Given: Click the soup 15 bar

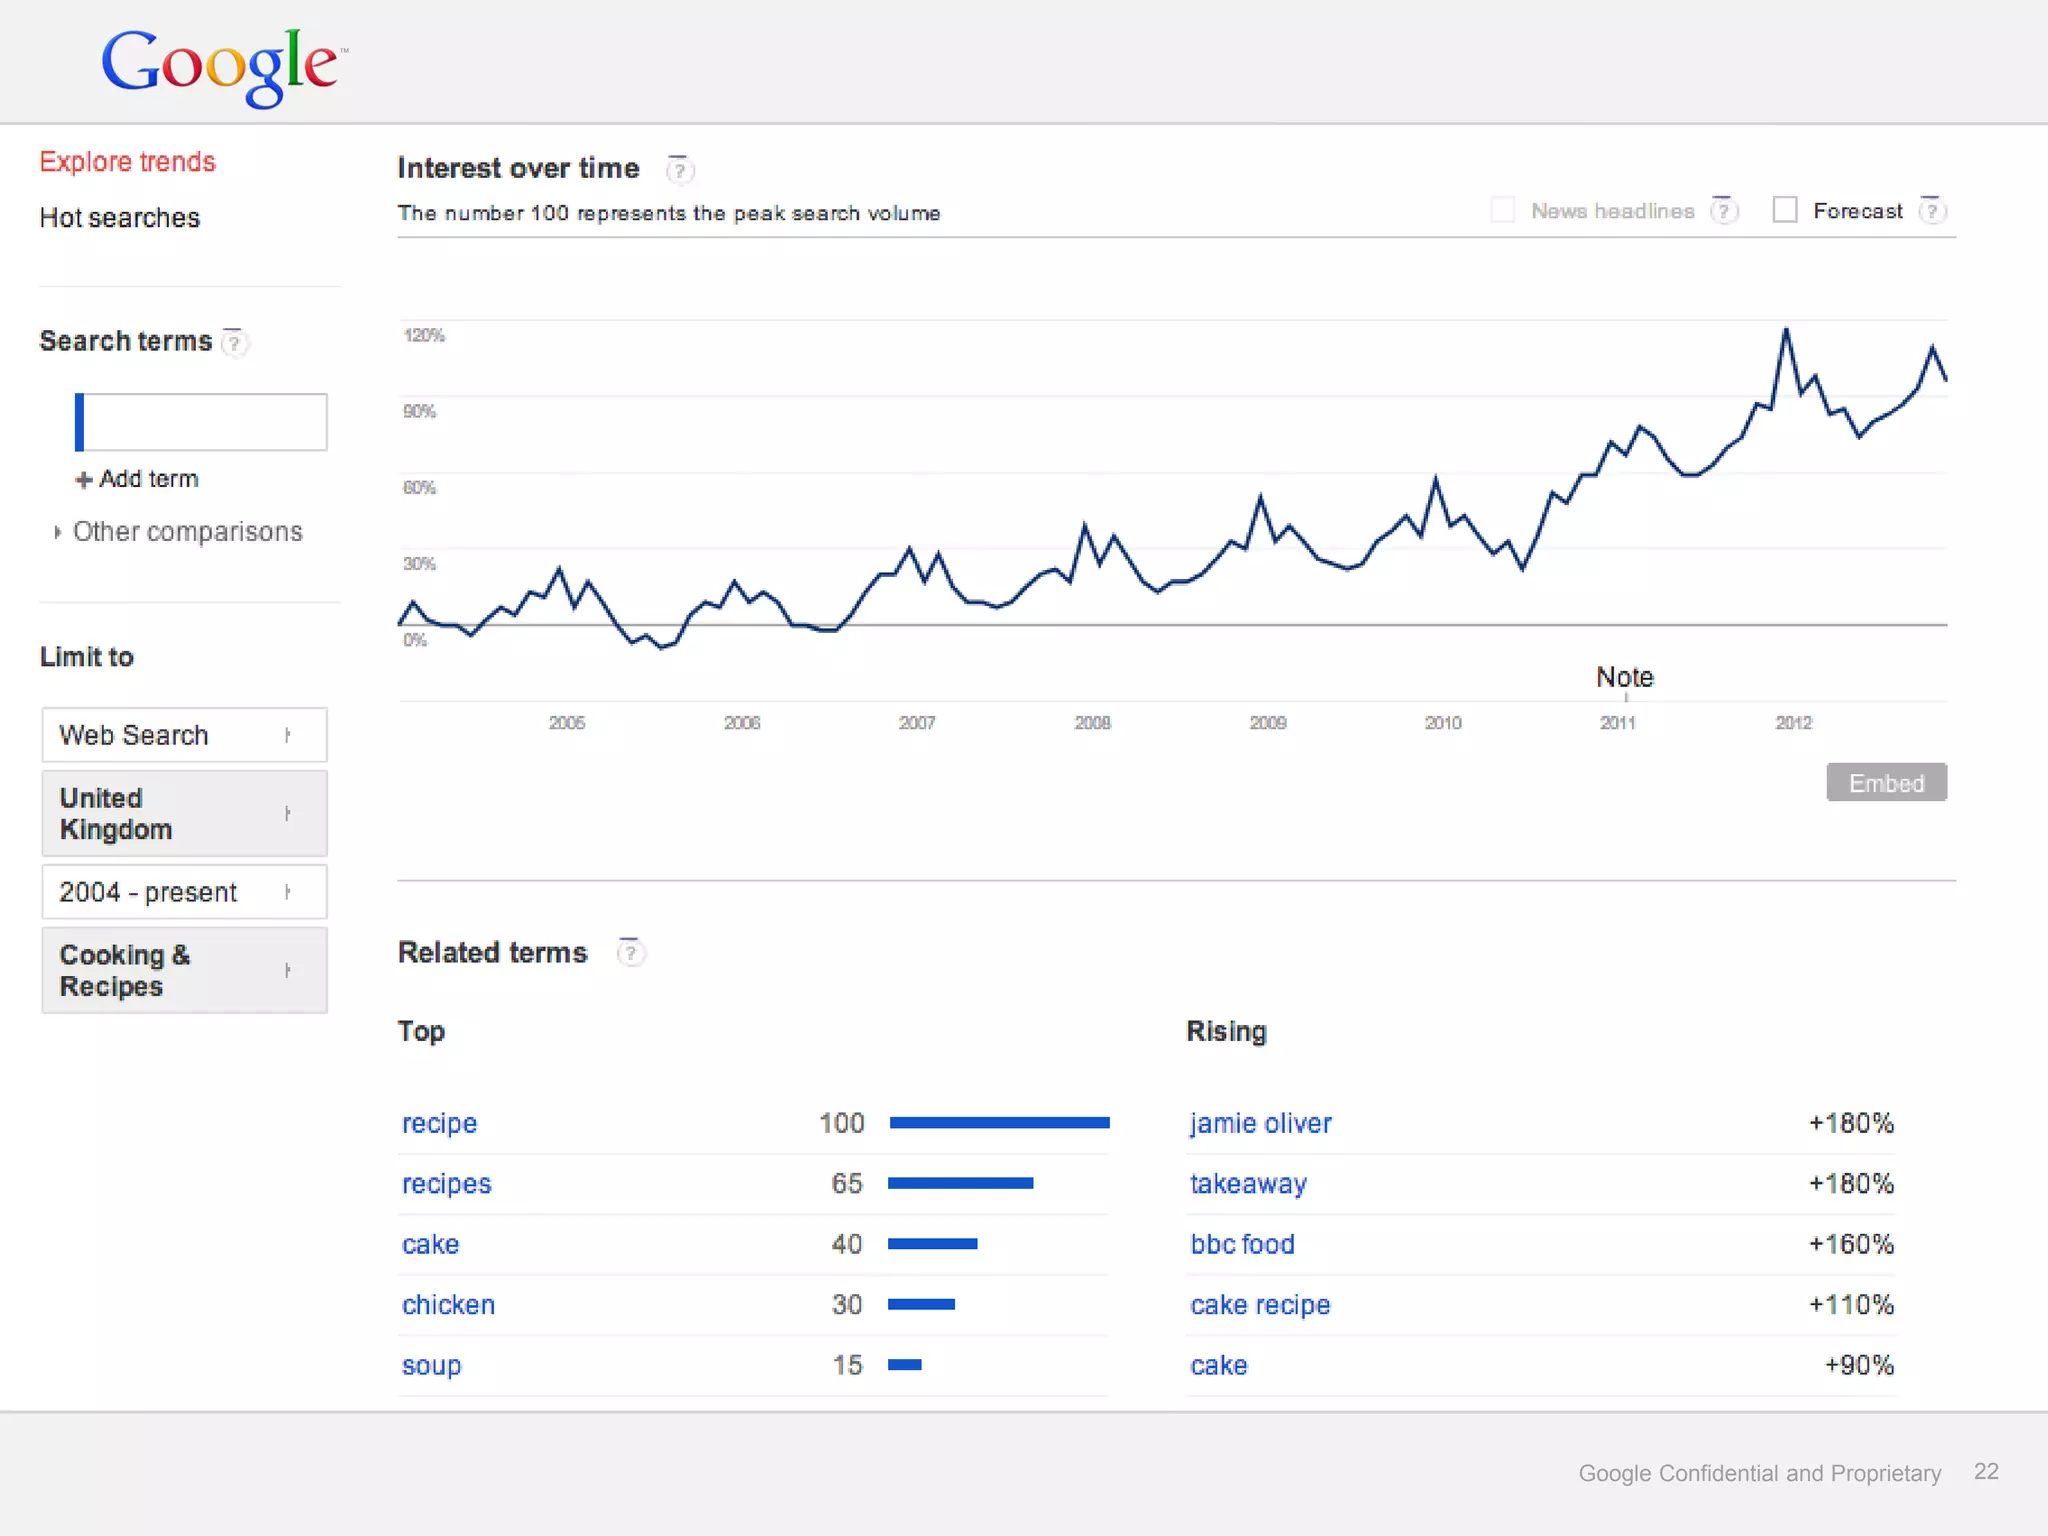Looking at the screenshot, I should click(x=905, y=1365).
